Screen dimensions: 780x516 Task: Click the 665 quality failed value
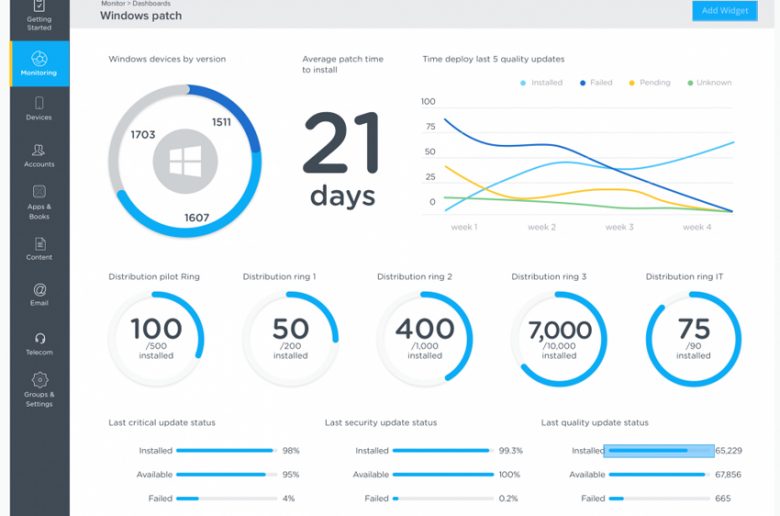pos(723,499)
